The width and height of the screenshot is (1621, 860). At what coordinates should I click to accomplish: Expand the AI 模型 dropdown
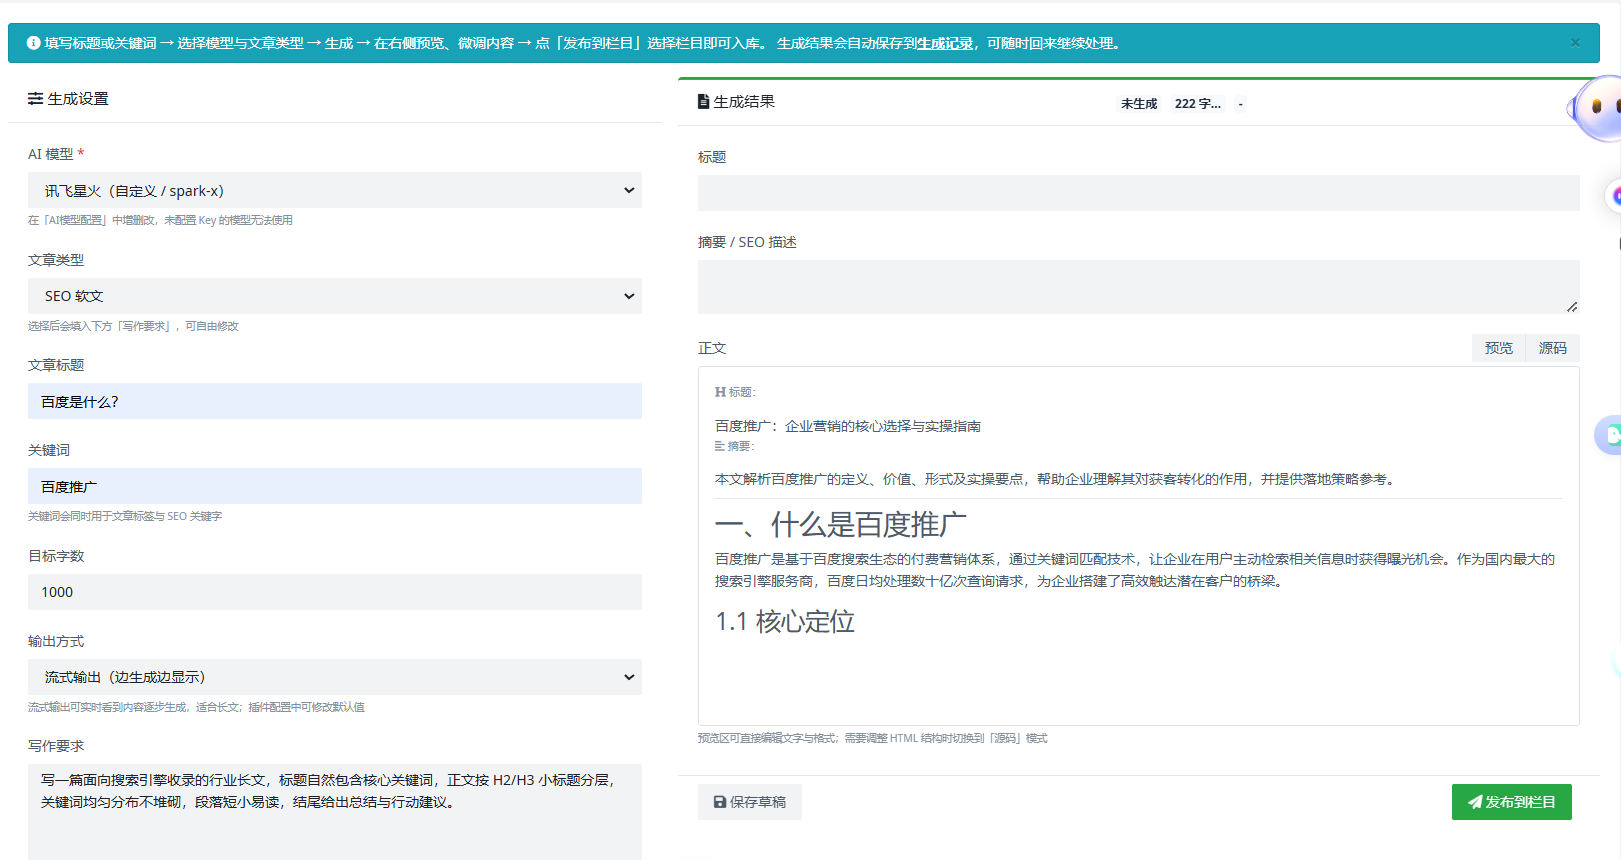(335, 190)
